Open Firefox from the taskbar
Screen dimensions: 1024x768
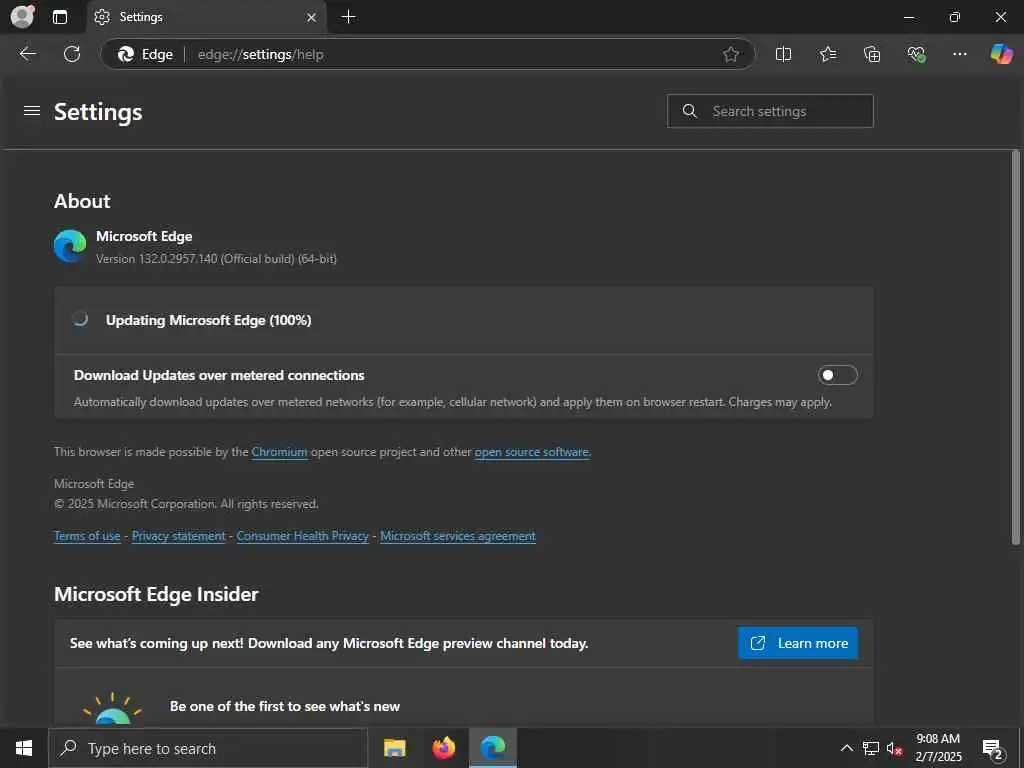click(x=444, y=748)
